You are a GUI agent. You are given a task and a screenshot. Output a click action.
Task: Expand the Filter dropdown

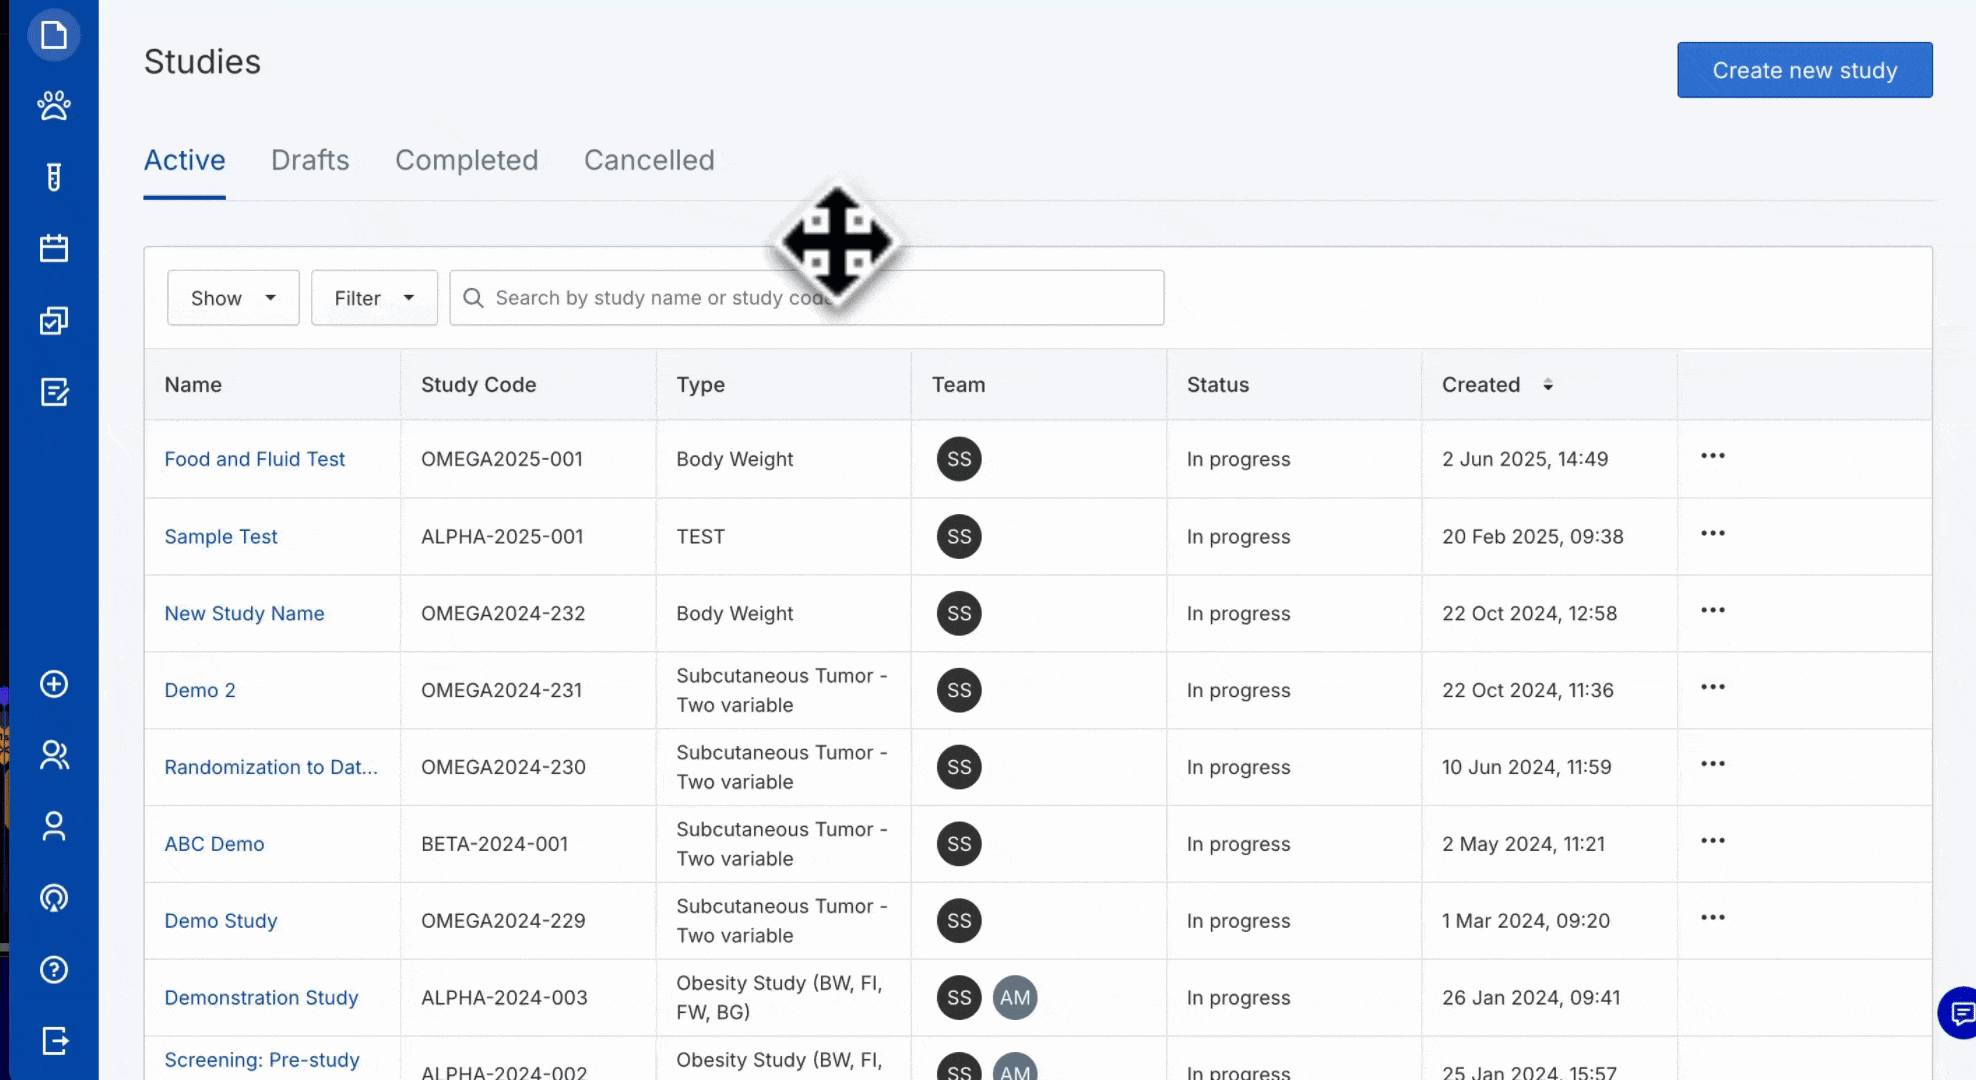click(x=374, y=298)
